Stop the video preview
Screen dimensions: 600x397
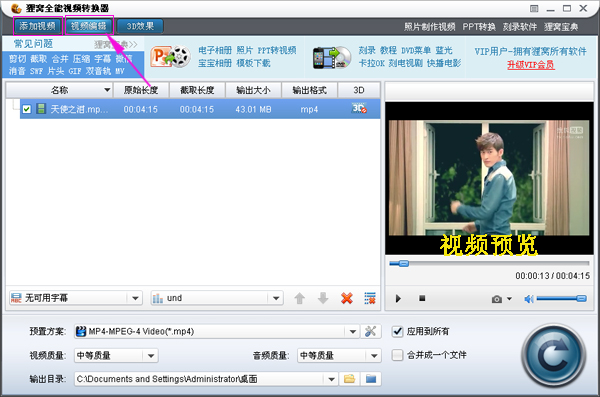422,298
